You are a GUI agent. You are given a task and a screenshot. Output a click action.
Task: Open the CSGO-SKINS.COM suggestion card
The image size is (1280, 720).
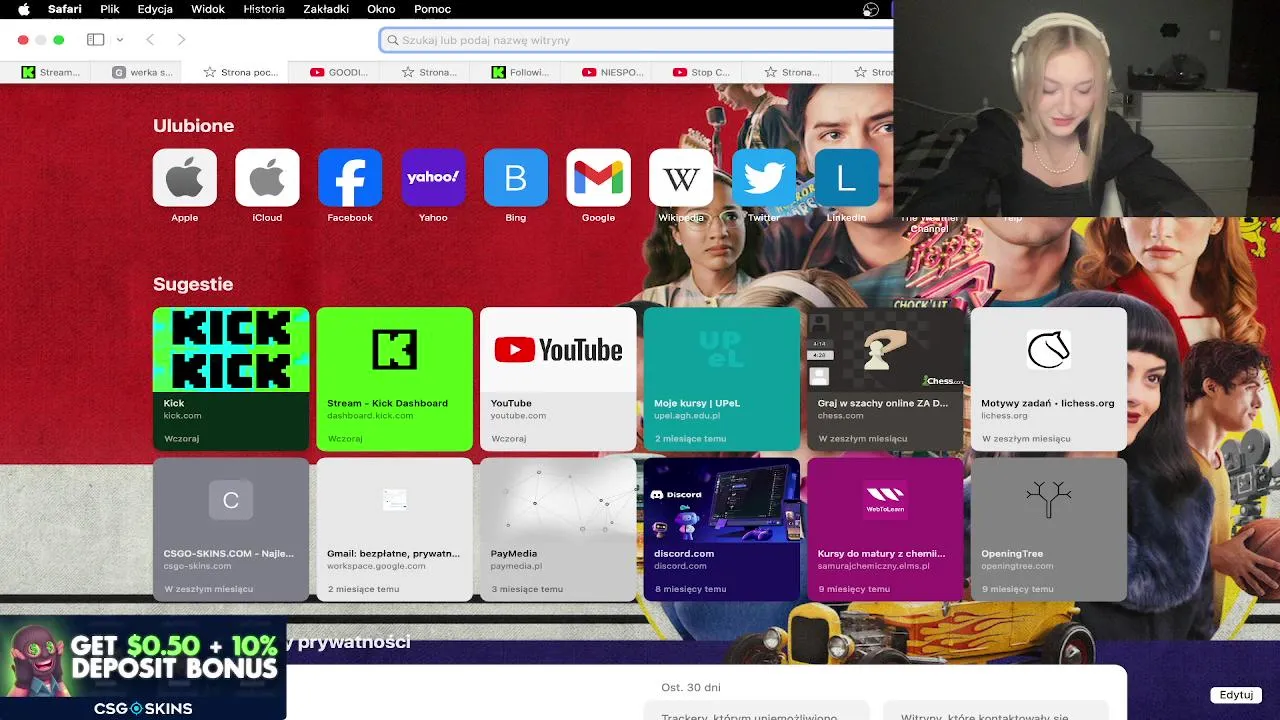coord(231,529)
